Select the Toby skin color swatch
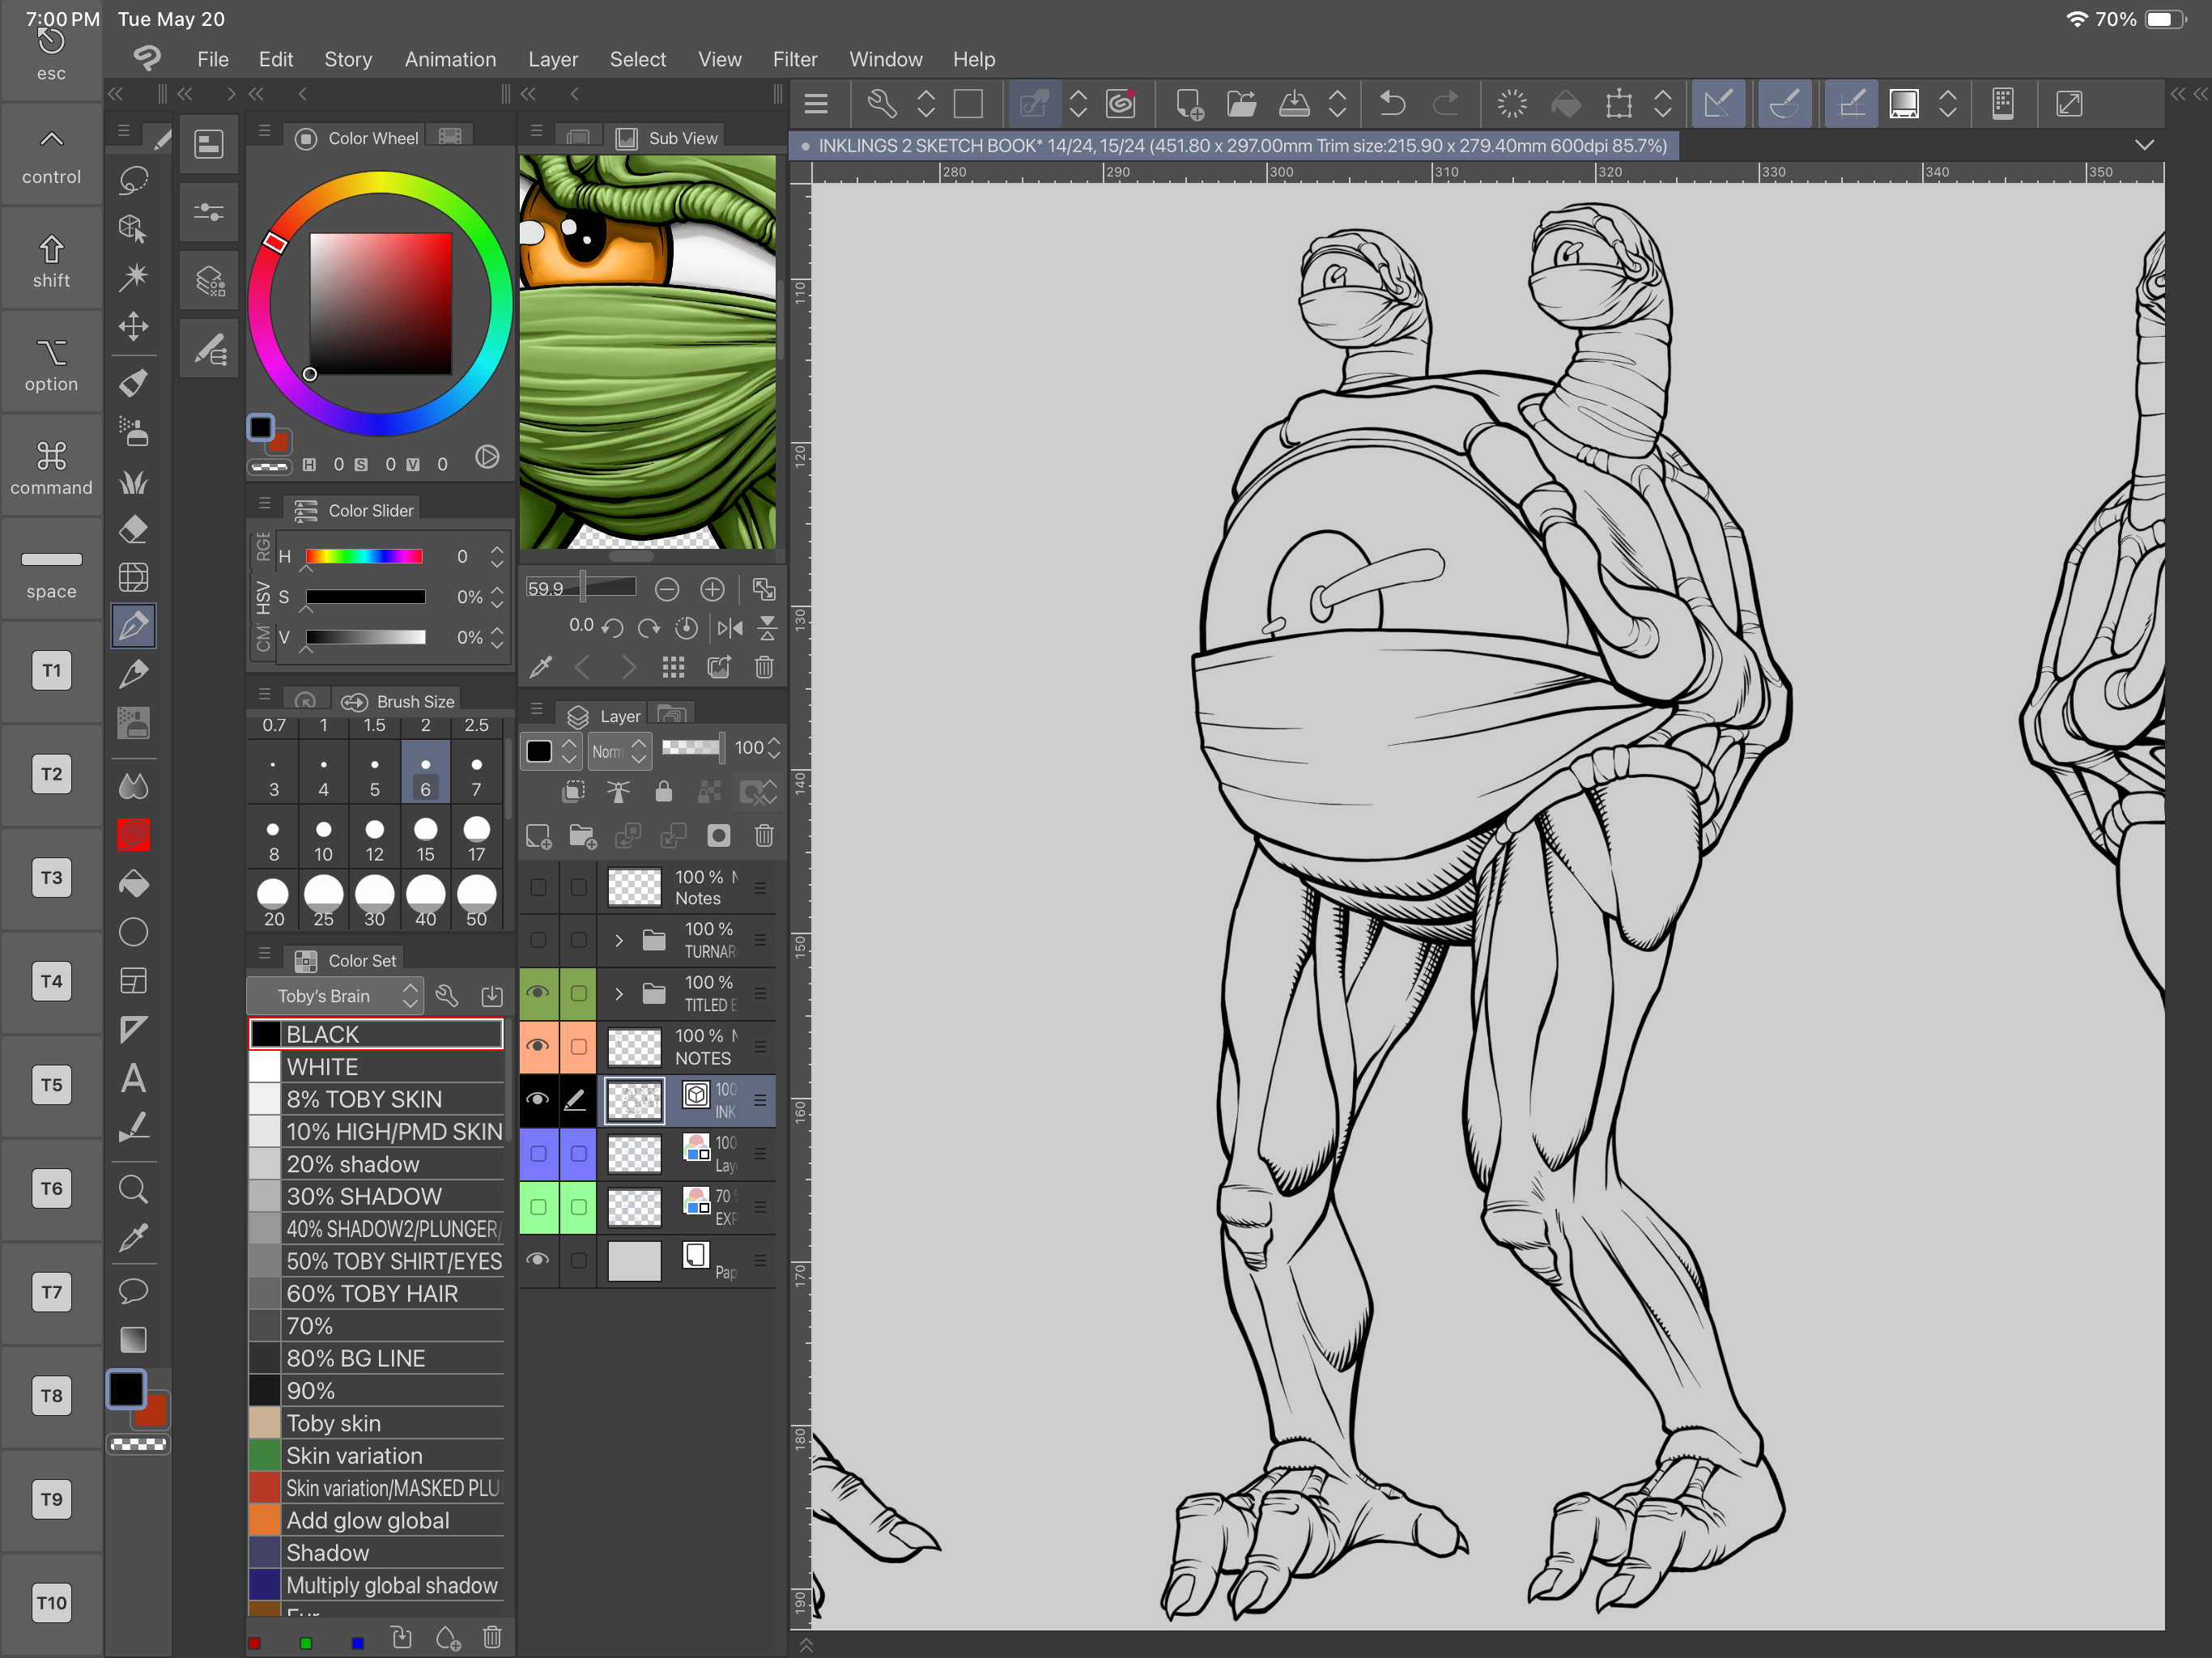The image size is (2212, 1658). [x=376, y=1423]
